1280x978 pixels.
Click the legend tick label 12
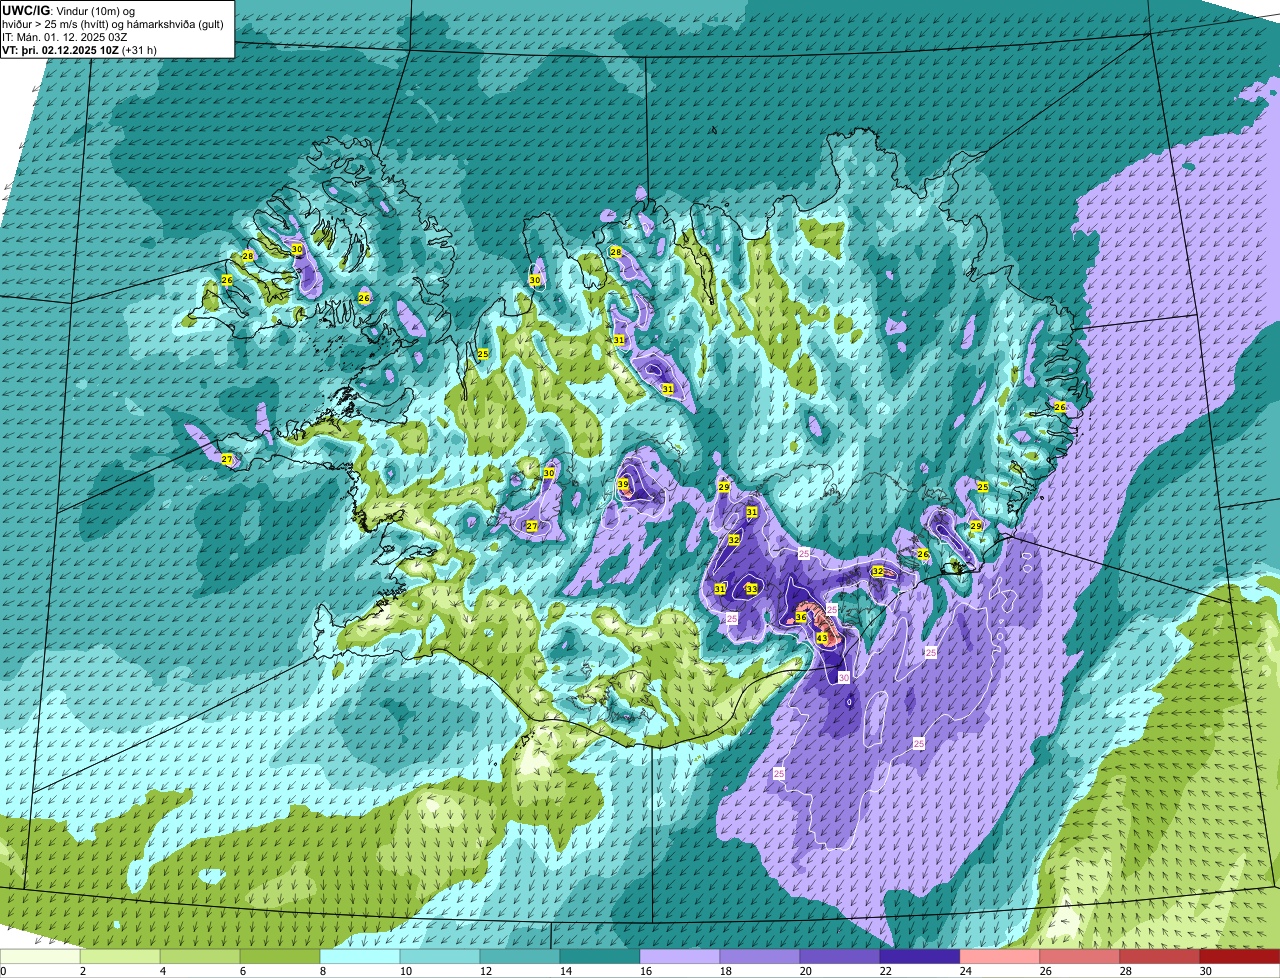coord(486,971)
